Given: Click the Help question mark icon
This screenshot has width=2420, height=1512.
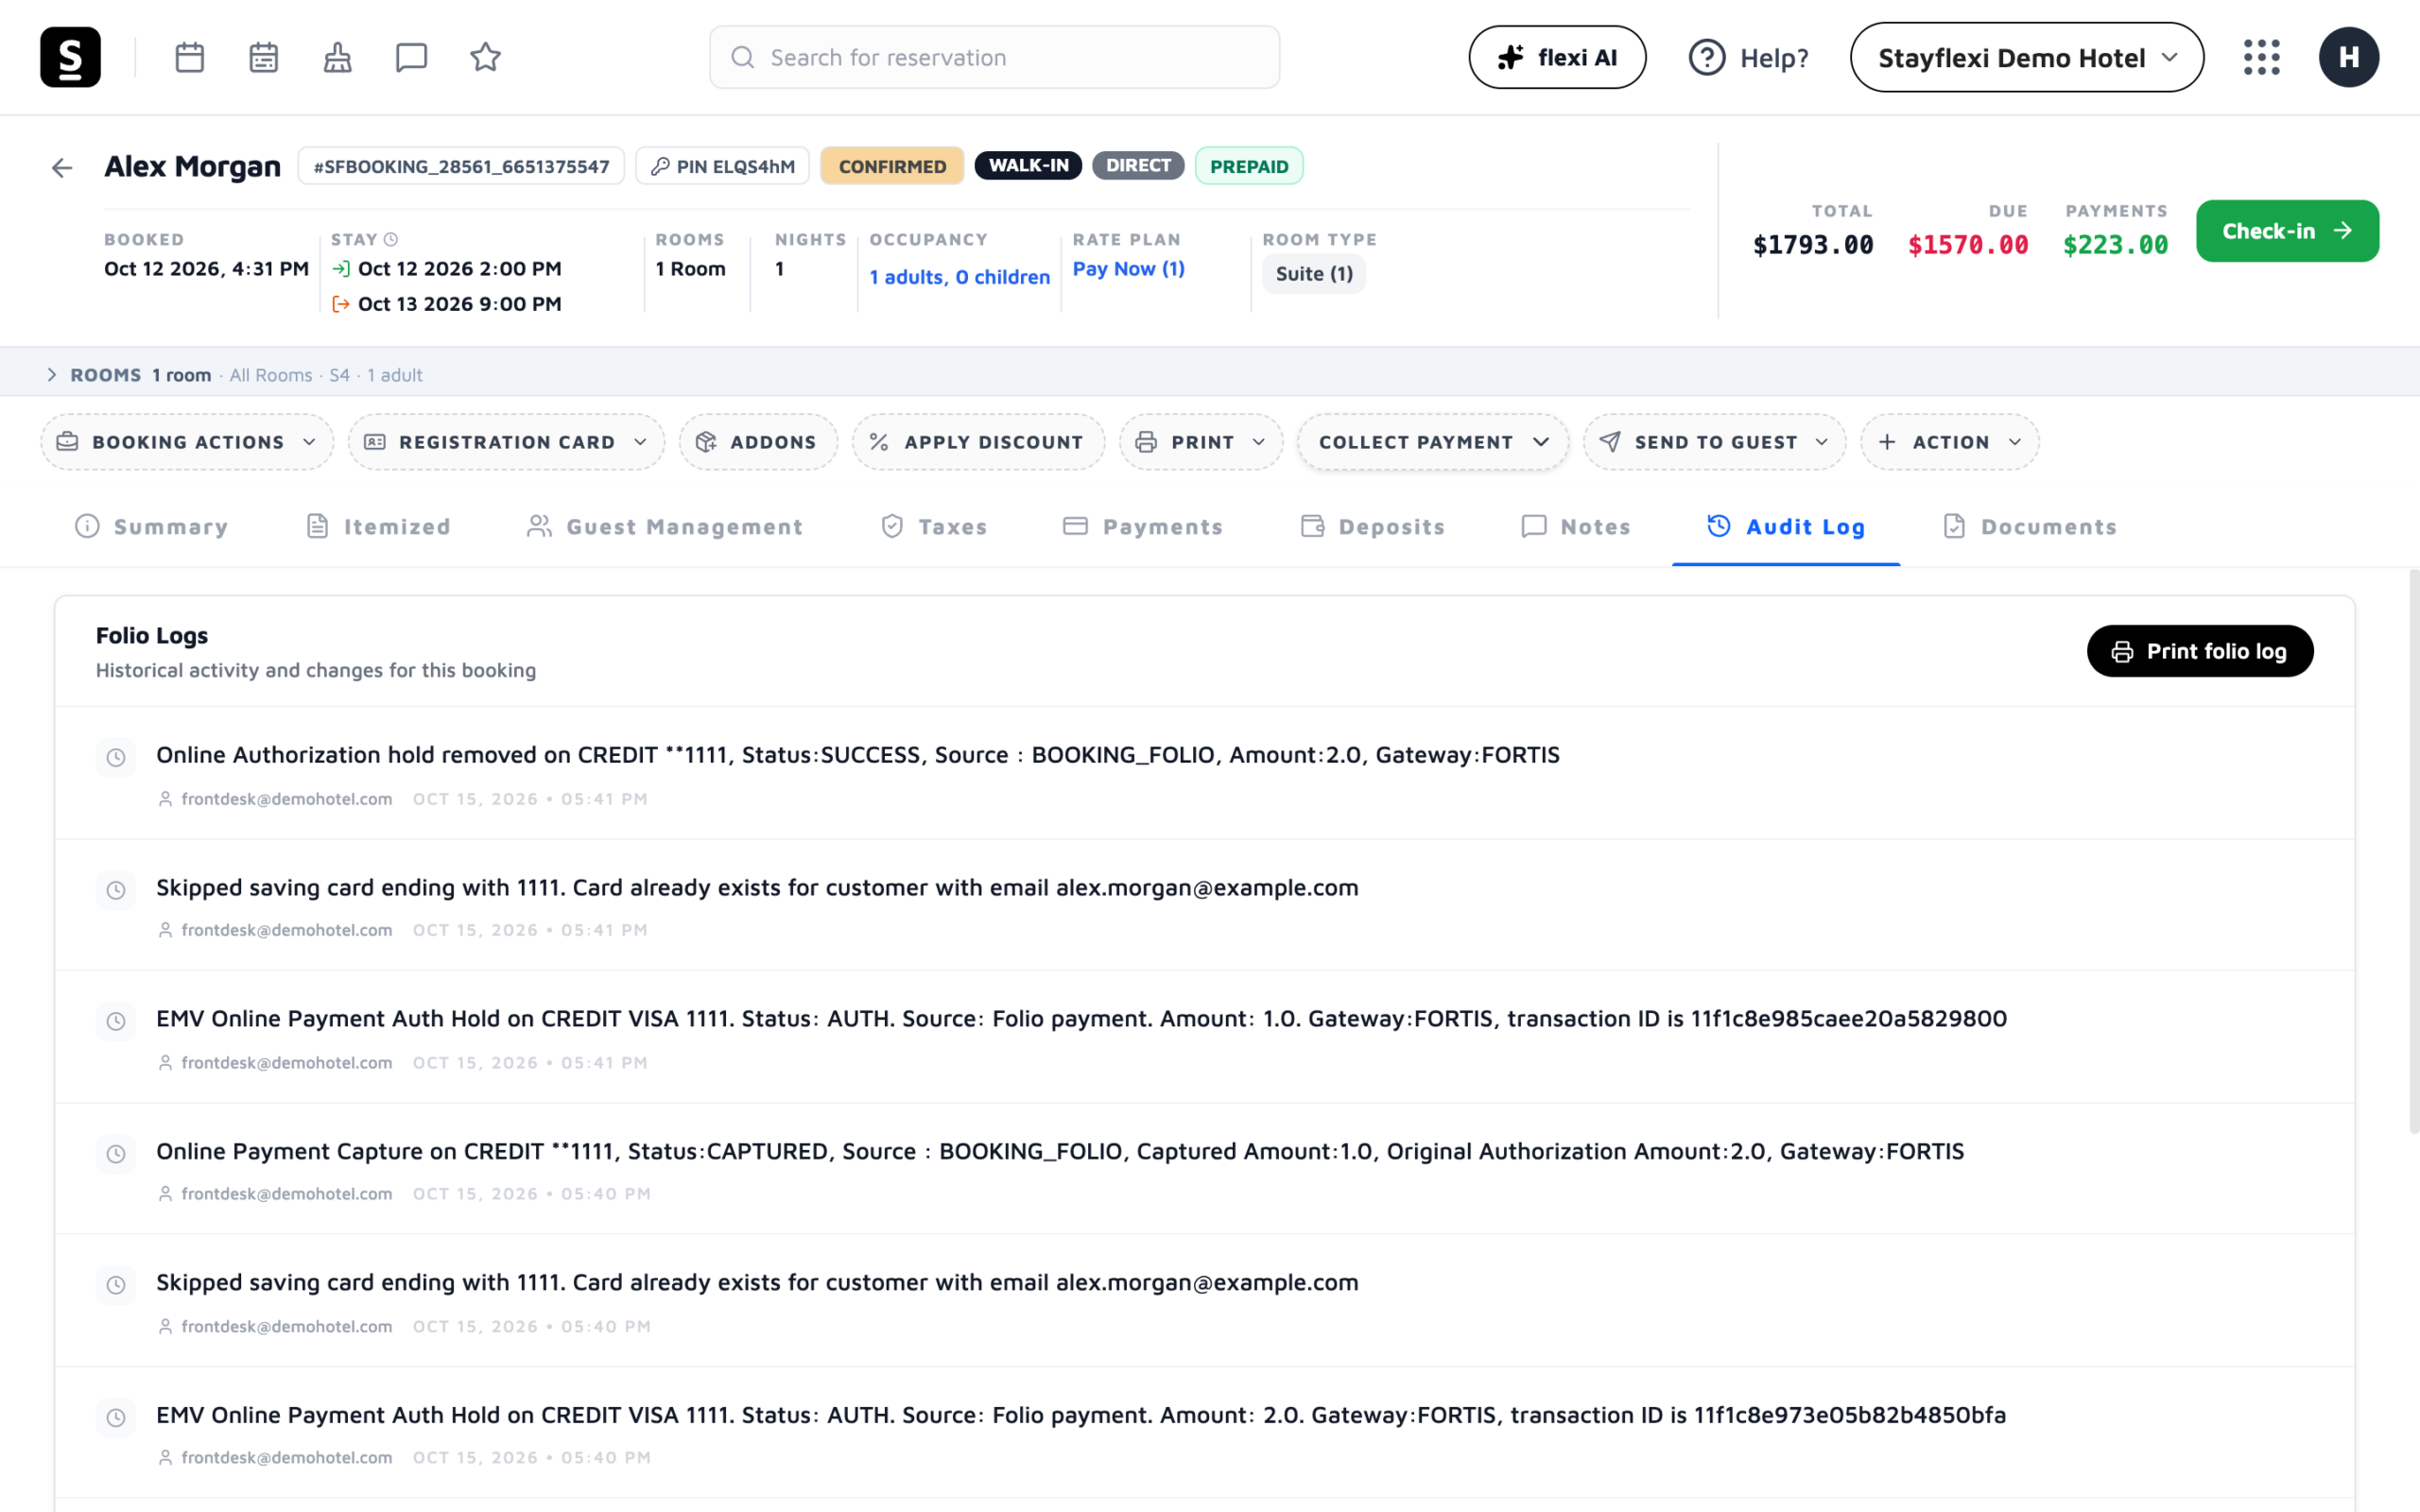Looking at the screenshot, I should click(1706, 57).
